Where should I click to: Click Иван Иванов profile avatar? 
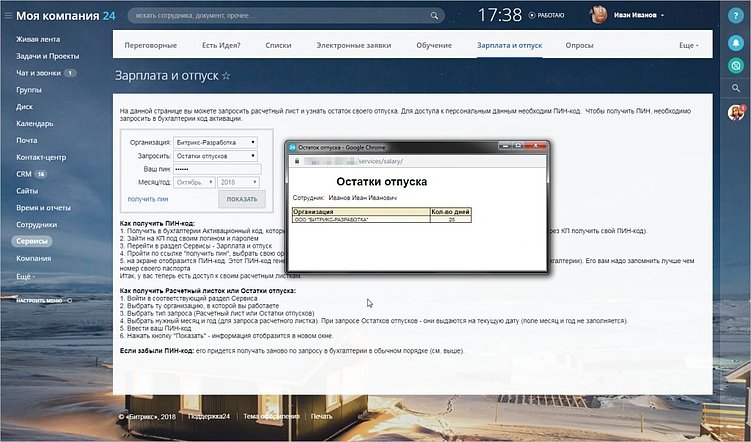pyautogui.click(x=598, y=15)
